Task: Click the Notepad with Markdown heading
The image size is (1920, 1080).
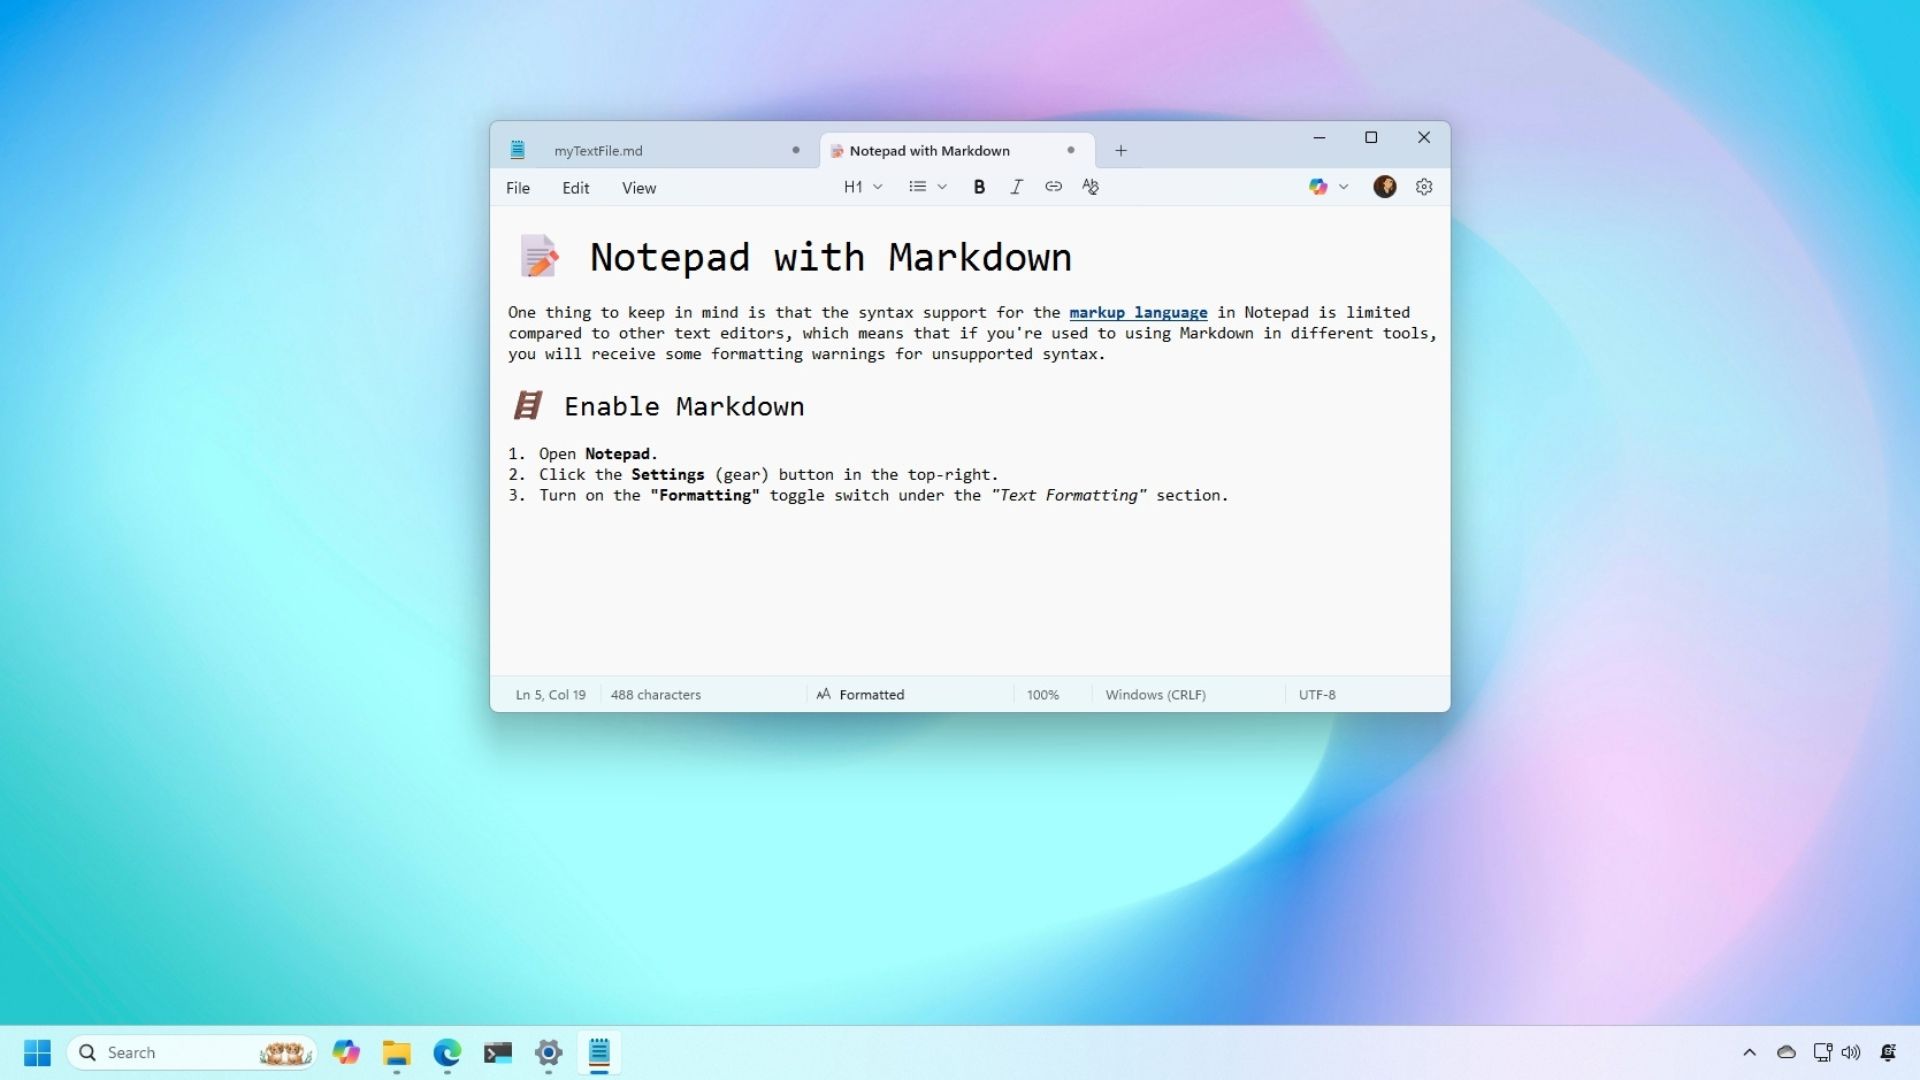Action: pos(830,258)
